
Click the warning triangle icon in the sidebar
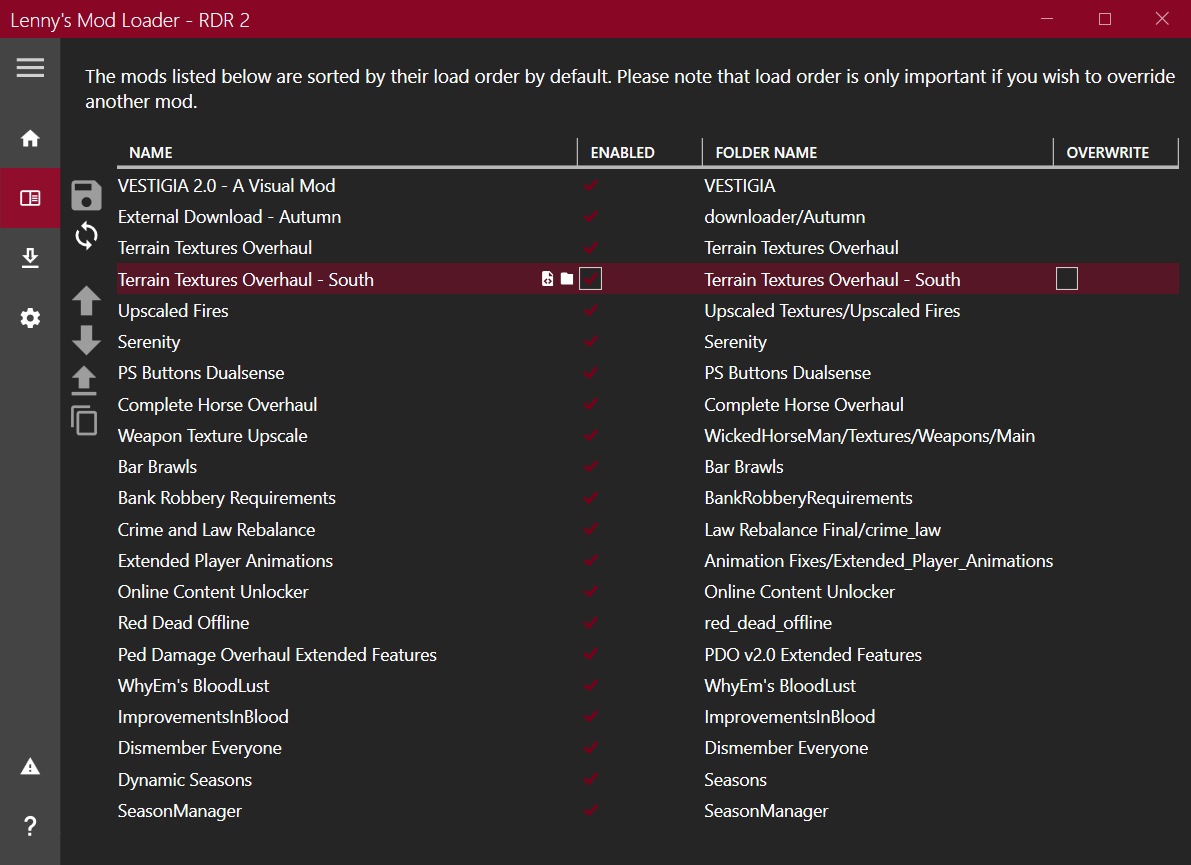click(x=30, y=767)
